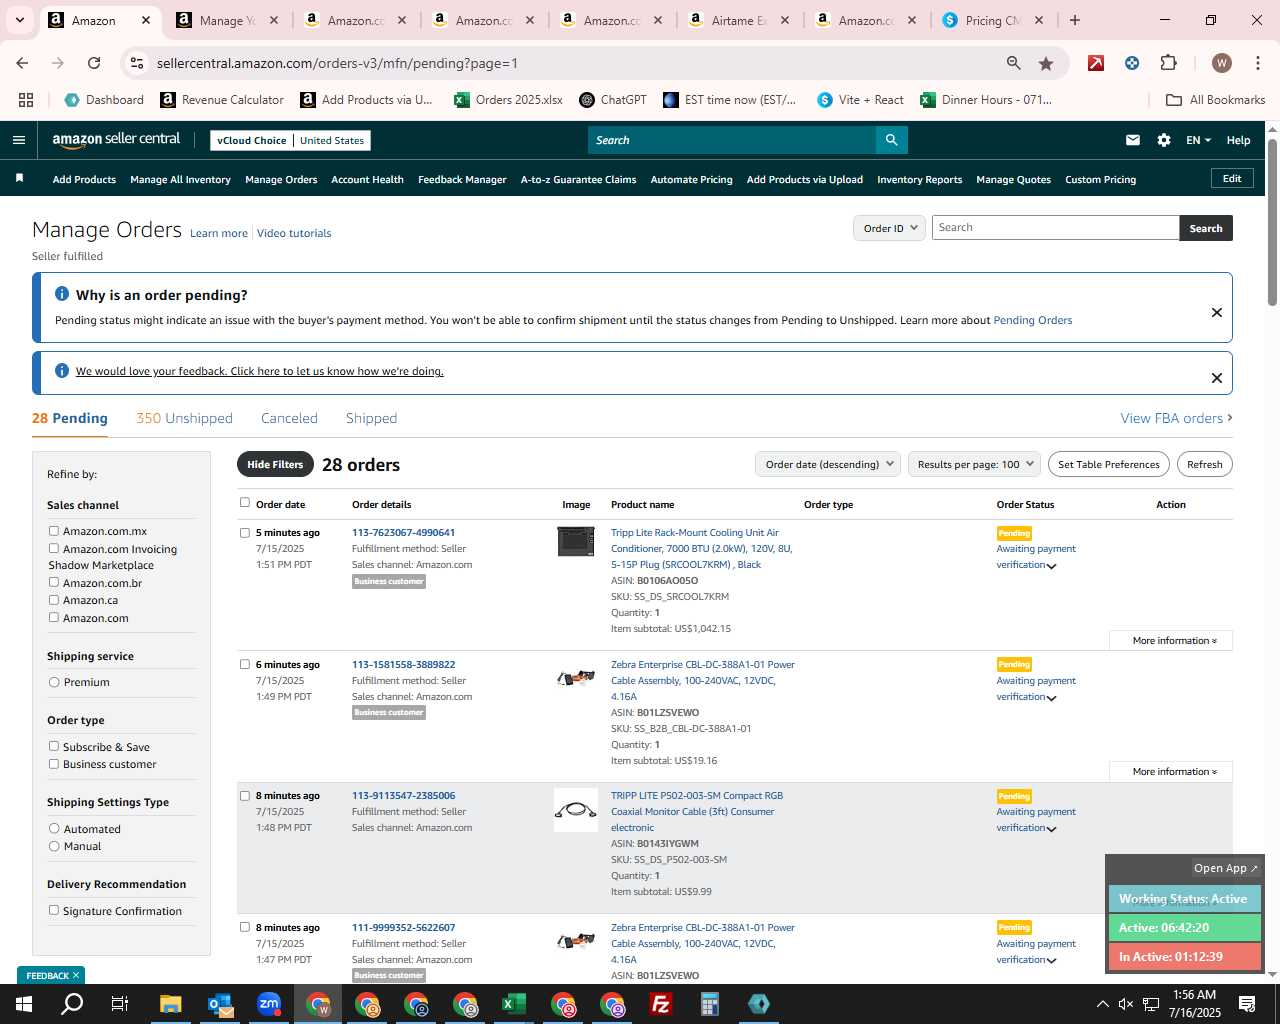Open Results per page dropdown
This screenshot has height=1024, width=1280.
[x=974, y=464]
